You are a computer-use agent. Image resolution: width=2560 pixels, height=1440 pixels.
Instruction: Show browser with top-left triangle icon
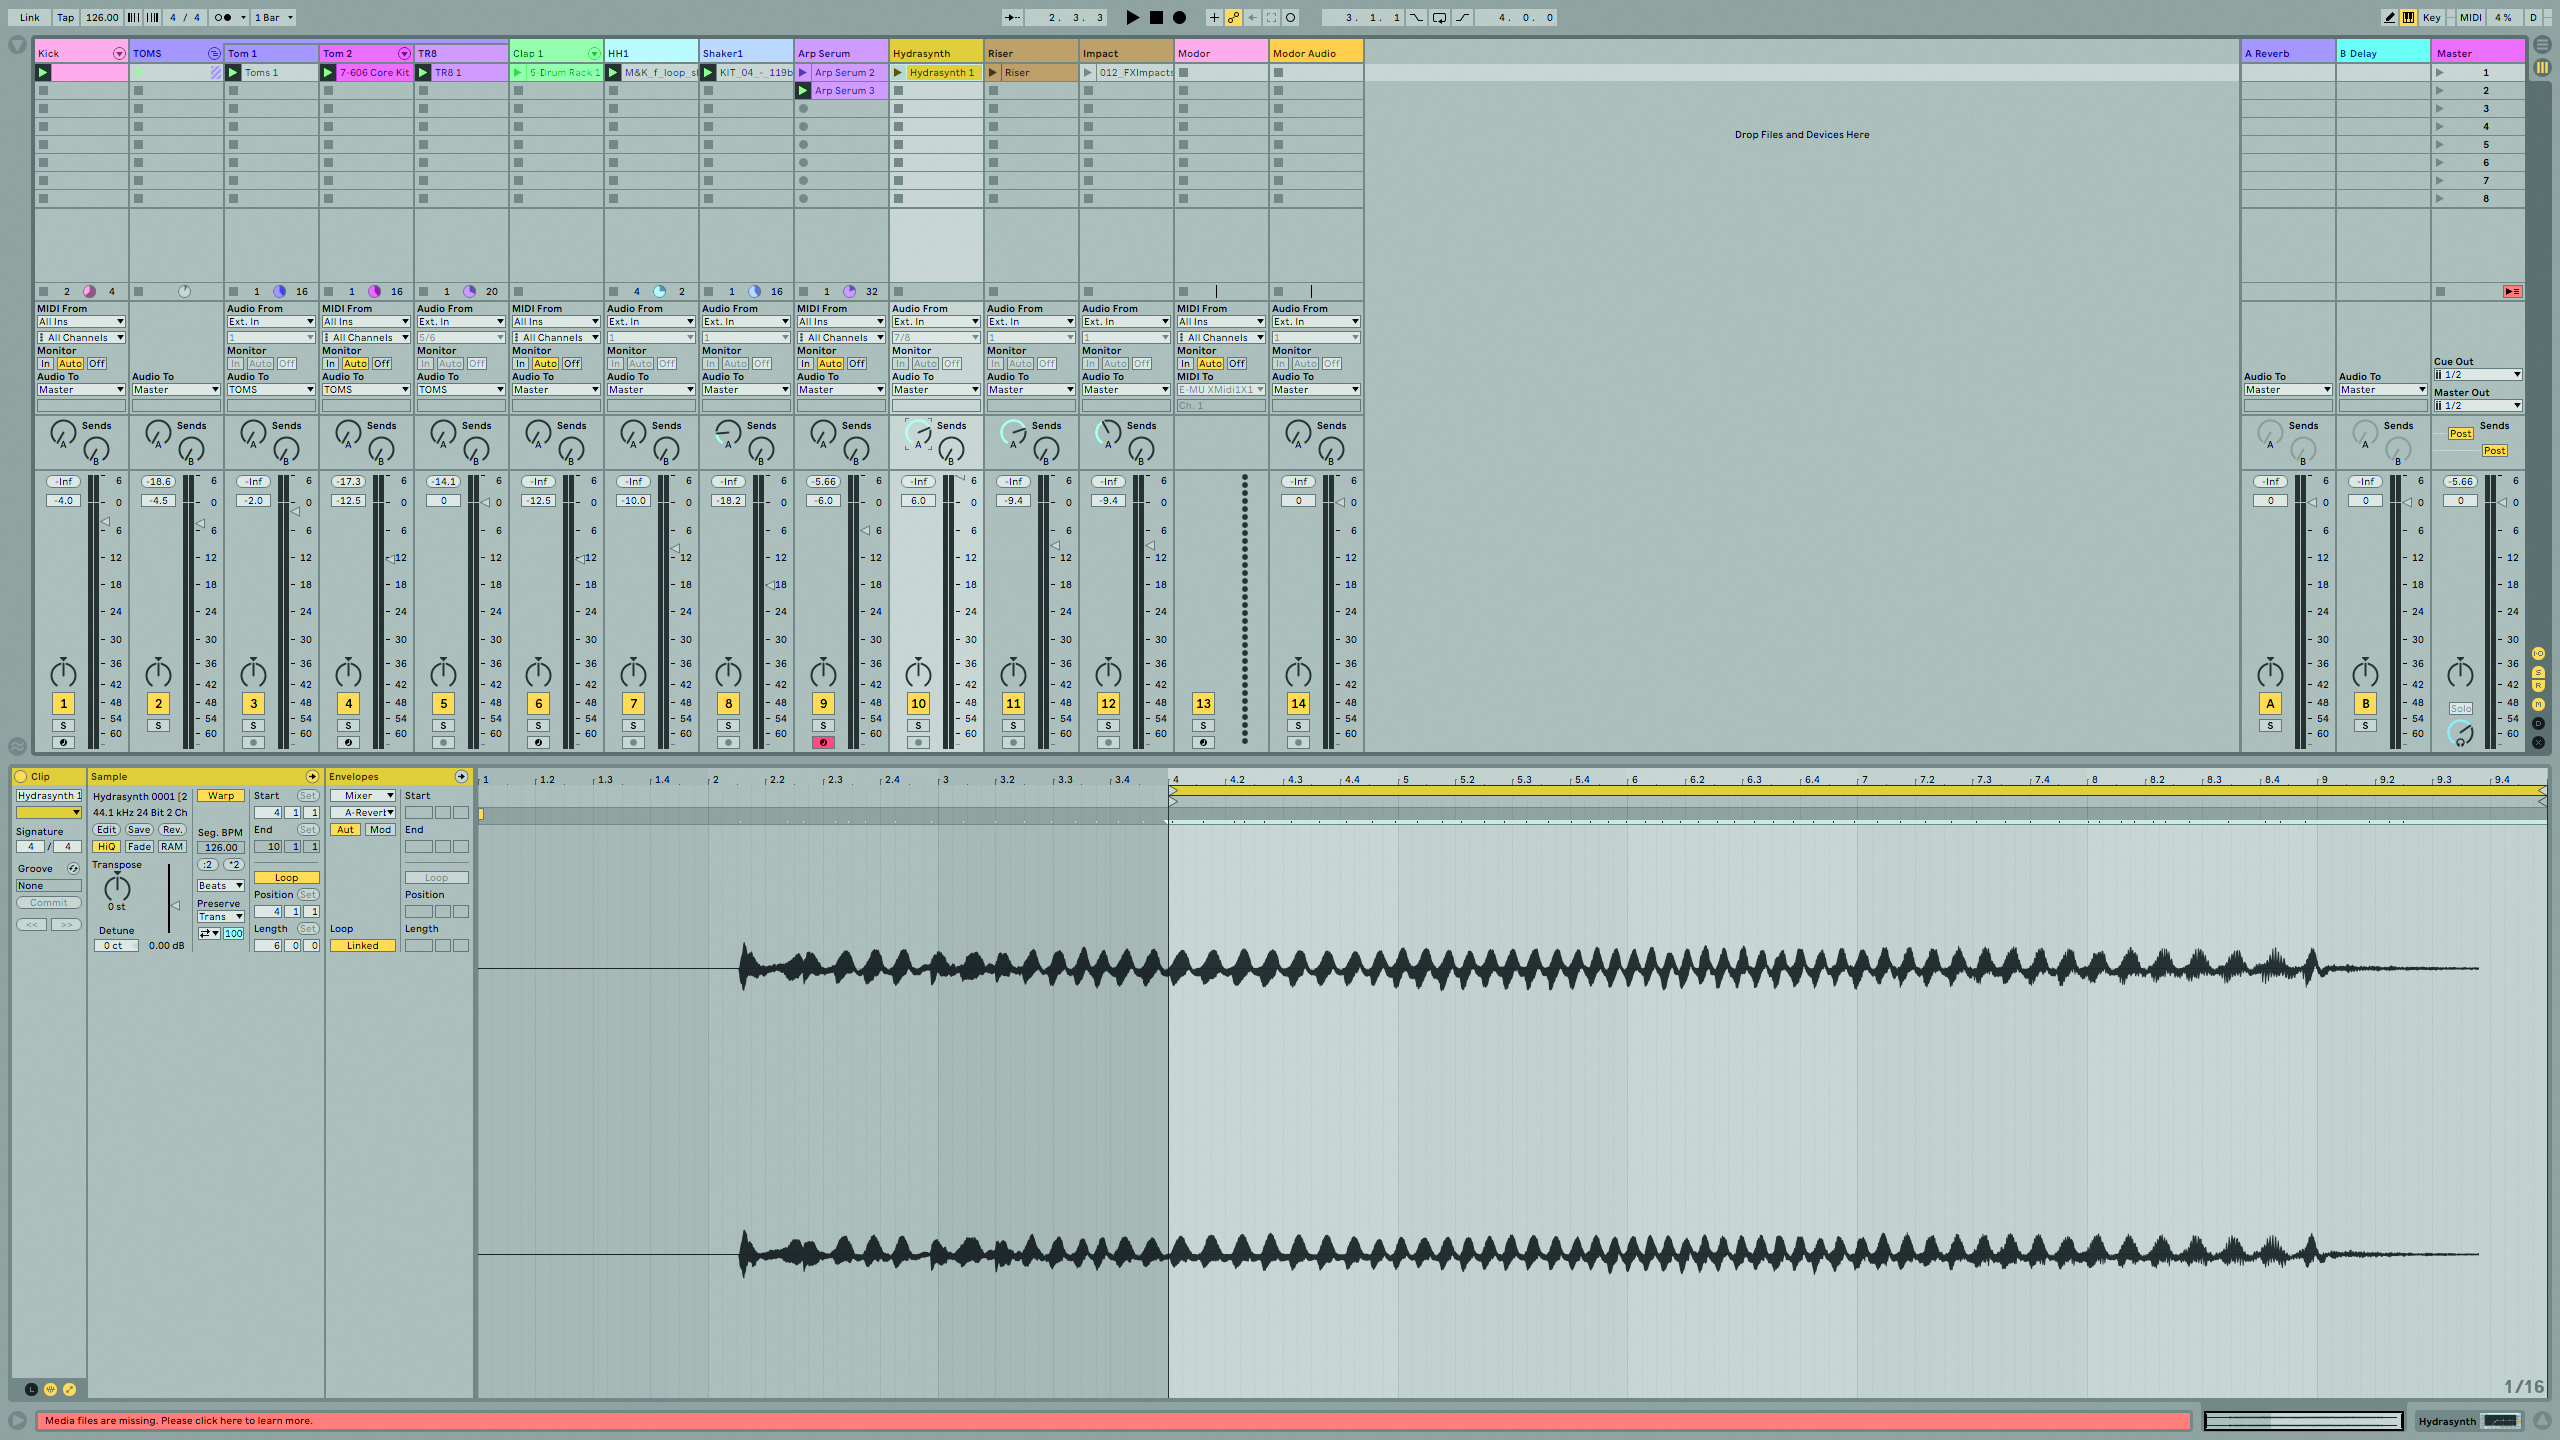click(x=17, y=45)
